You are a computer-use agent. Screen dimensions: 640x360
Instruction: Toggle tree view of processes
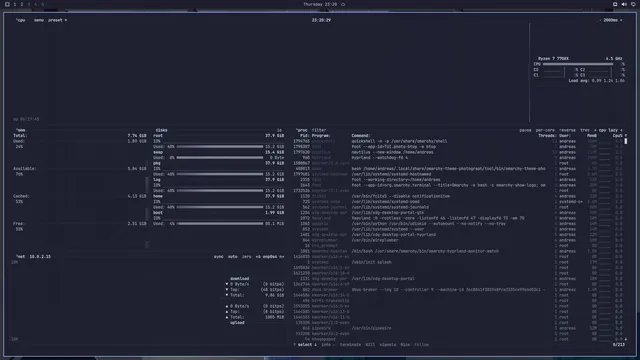(585, 130)
